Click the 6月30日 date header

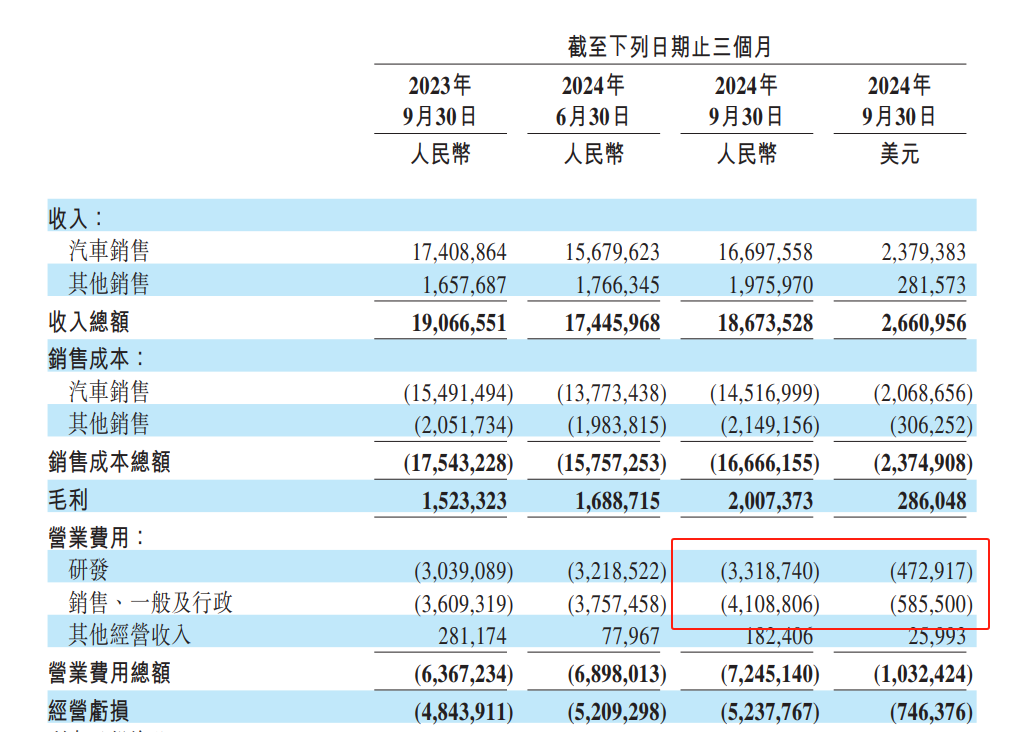pyautogui.click(x=593, y=117)
